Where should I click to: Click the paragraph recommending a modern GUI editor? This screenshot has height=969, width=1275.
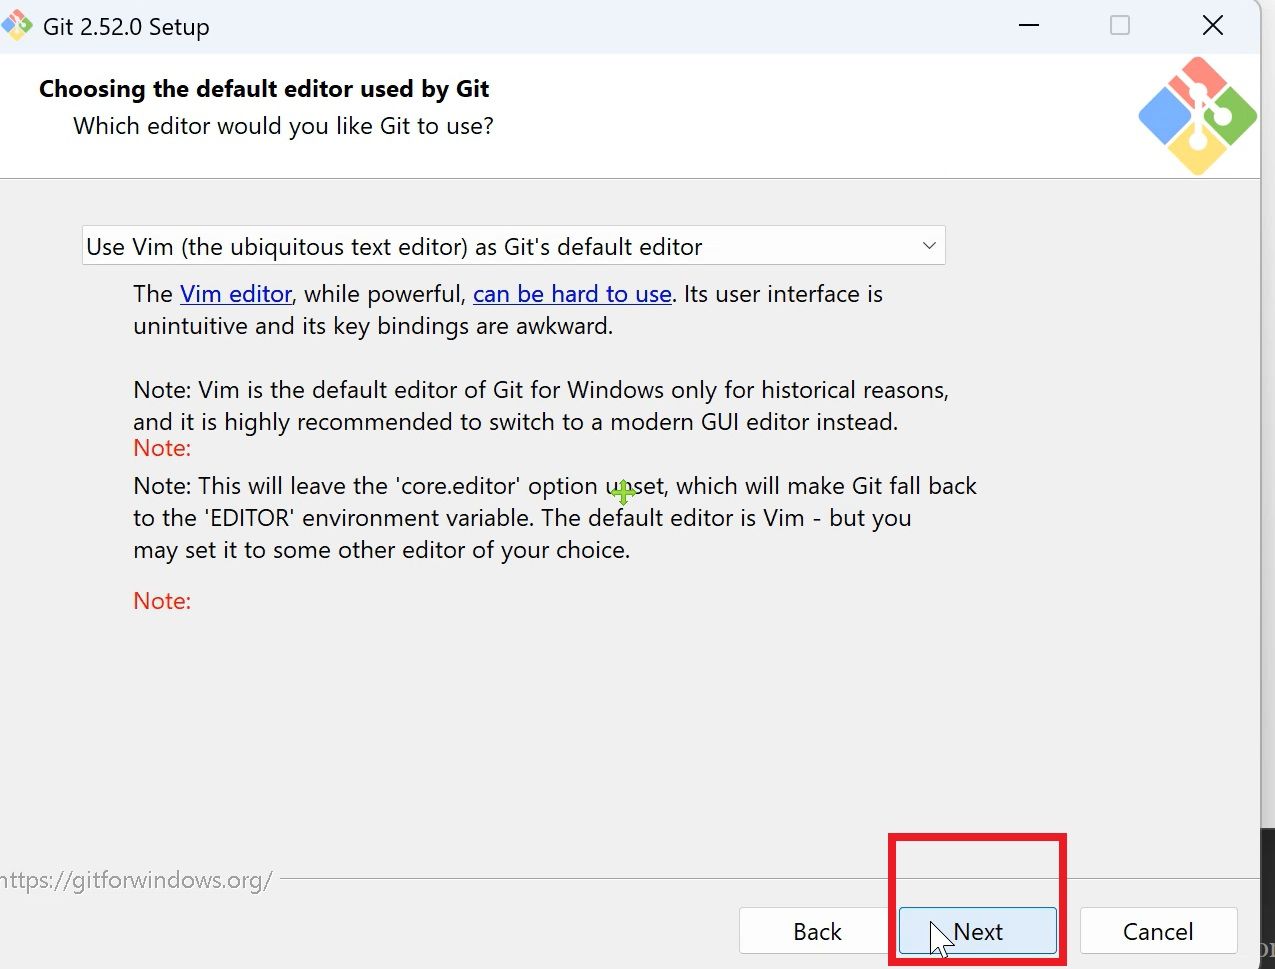pos(540,406)
